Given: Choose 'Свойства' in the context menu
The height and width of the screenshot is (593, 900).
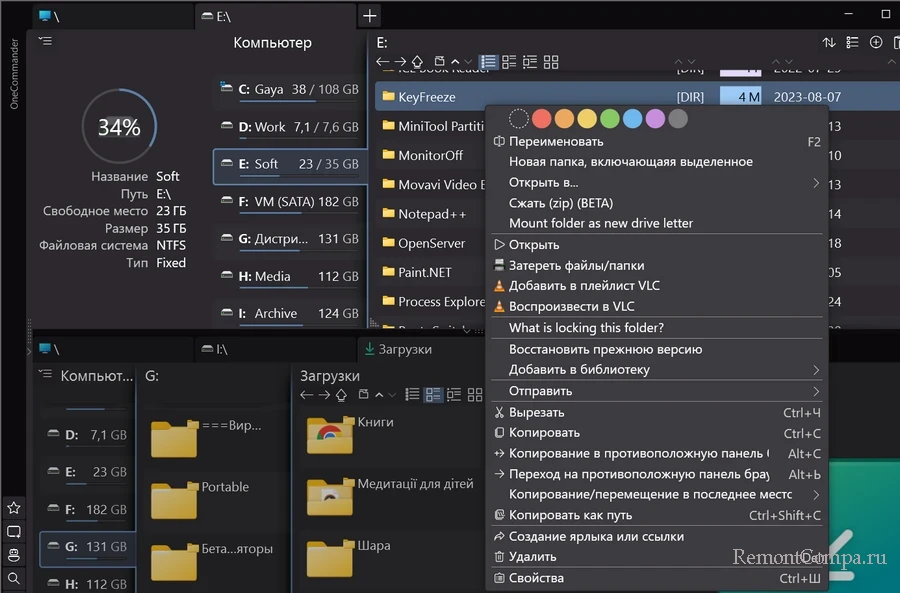Looking at the screenshot, I should click(536, 578).
